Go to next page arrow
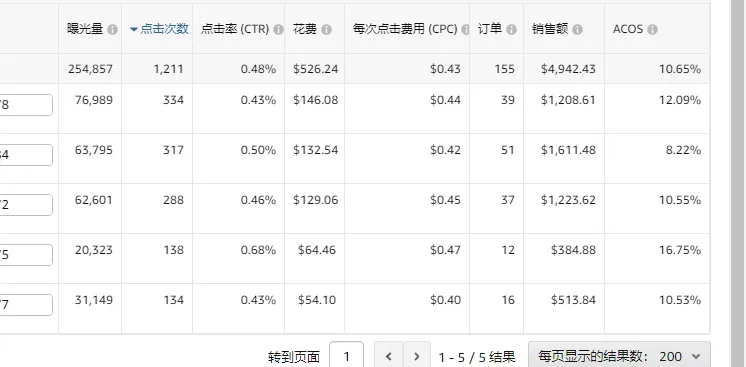746x367 pixels. [x=417, y=356]
